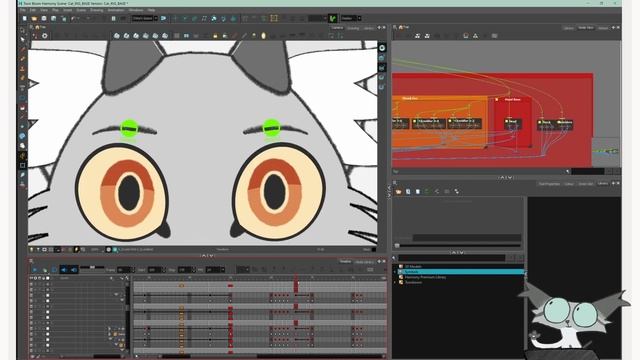This screenshot has width=640, height=360.
Task: Click the share icon in Library toolbar
Action: pos(437,191)
